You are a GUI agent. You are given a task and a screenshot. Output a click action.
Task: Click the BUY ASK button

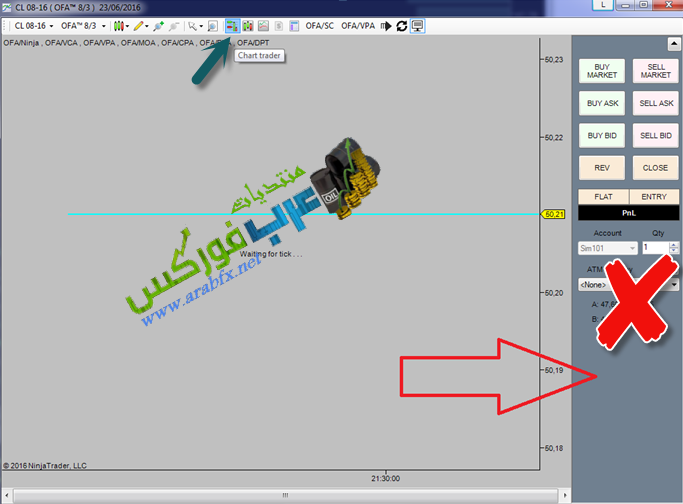602,103
